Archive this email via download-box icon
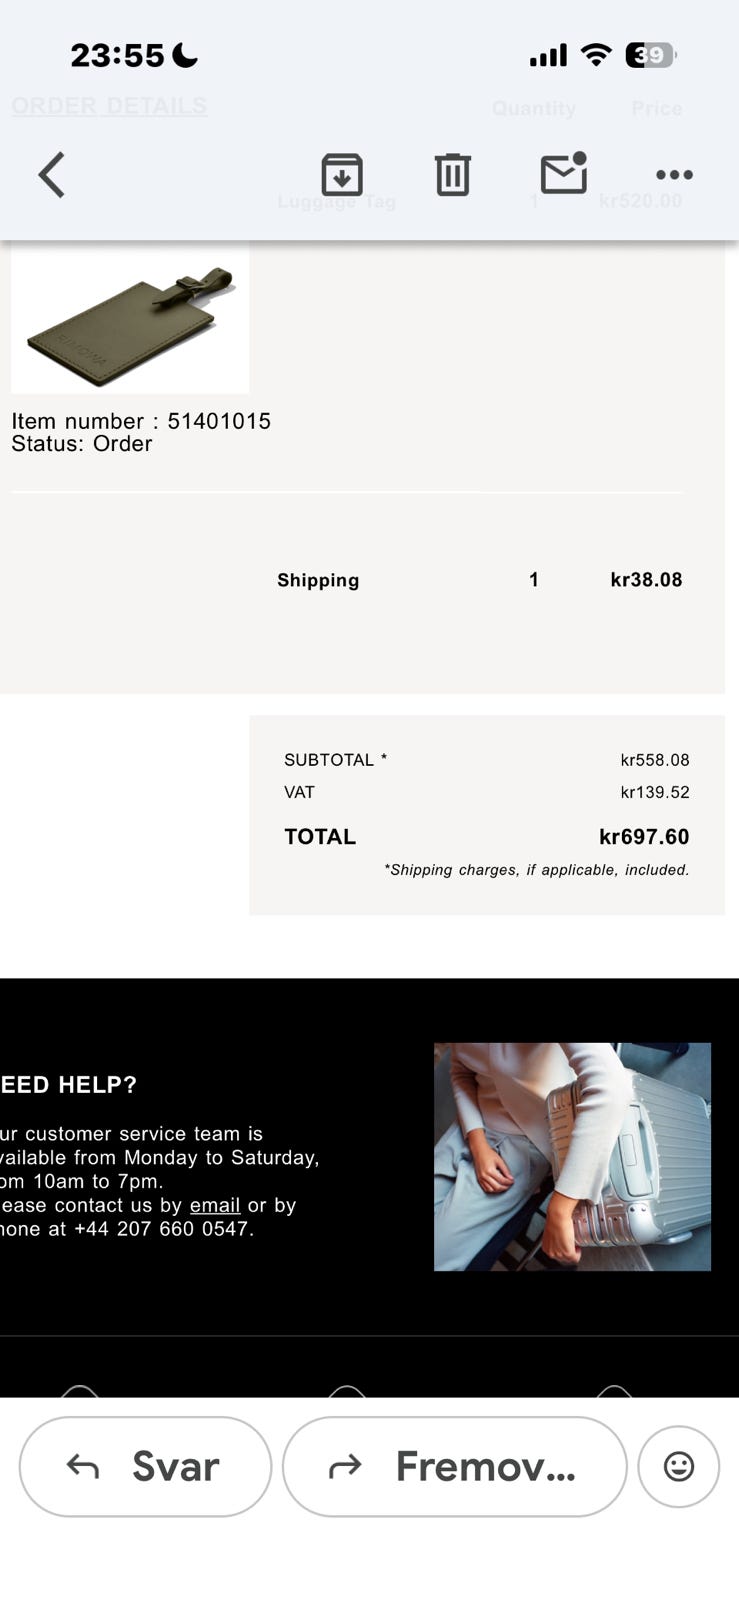The image size is (739, 1600). pyautogui.click(x=342, y=175)
